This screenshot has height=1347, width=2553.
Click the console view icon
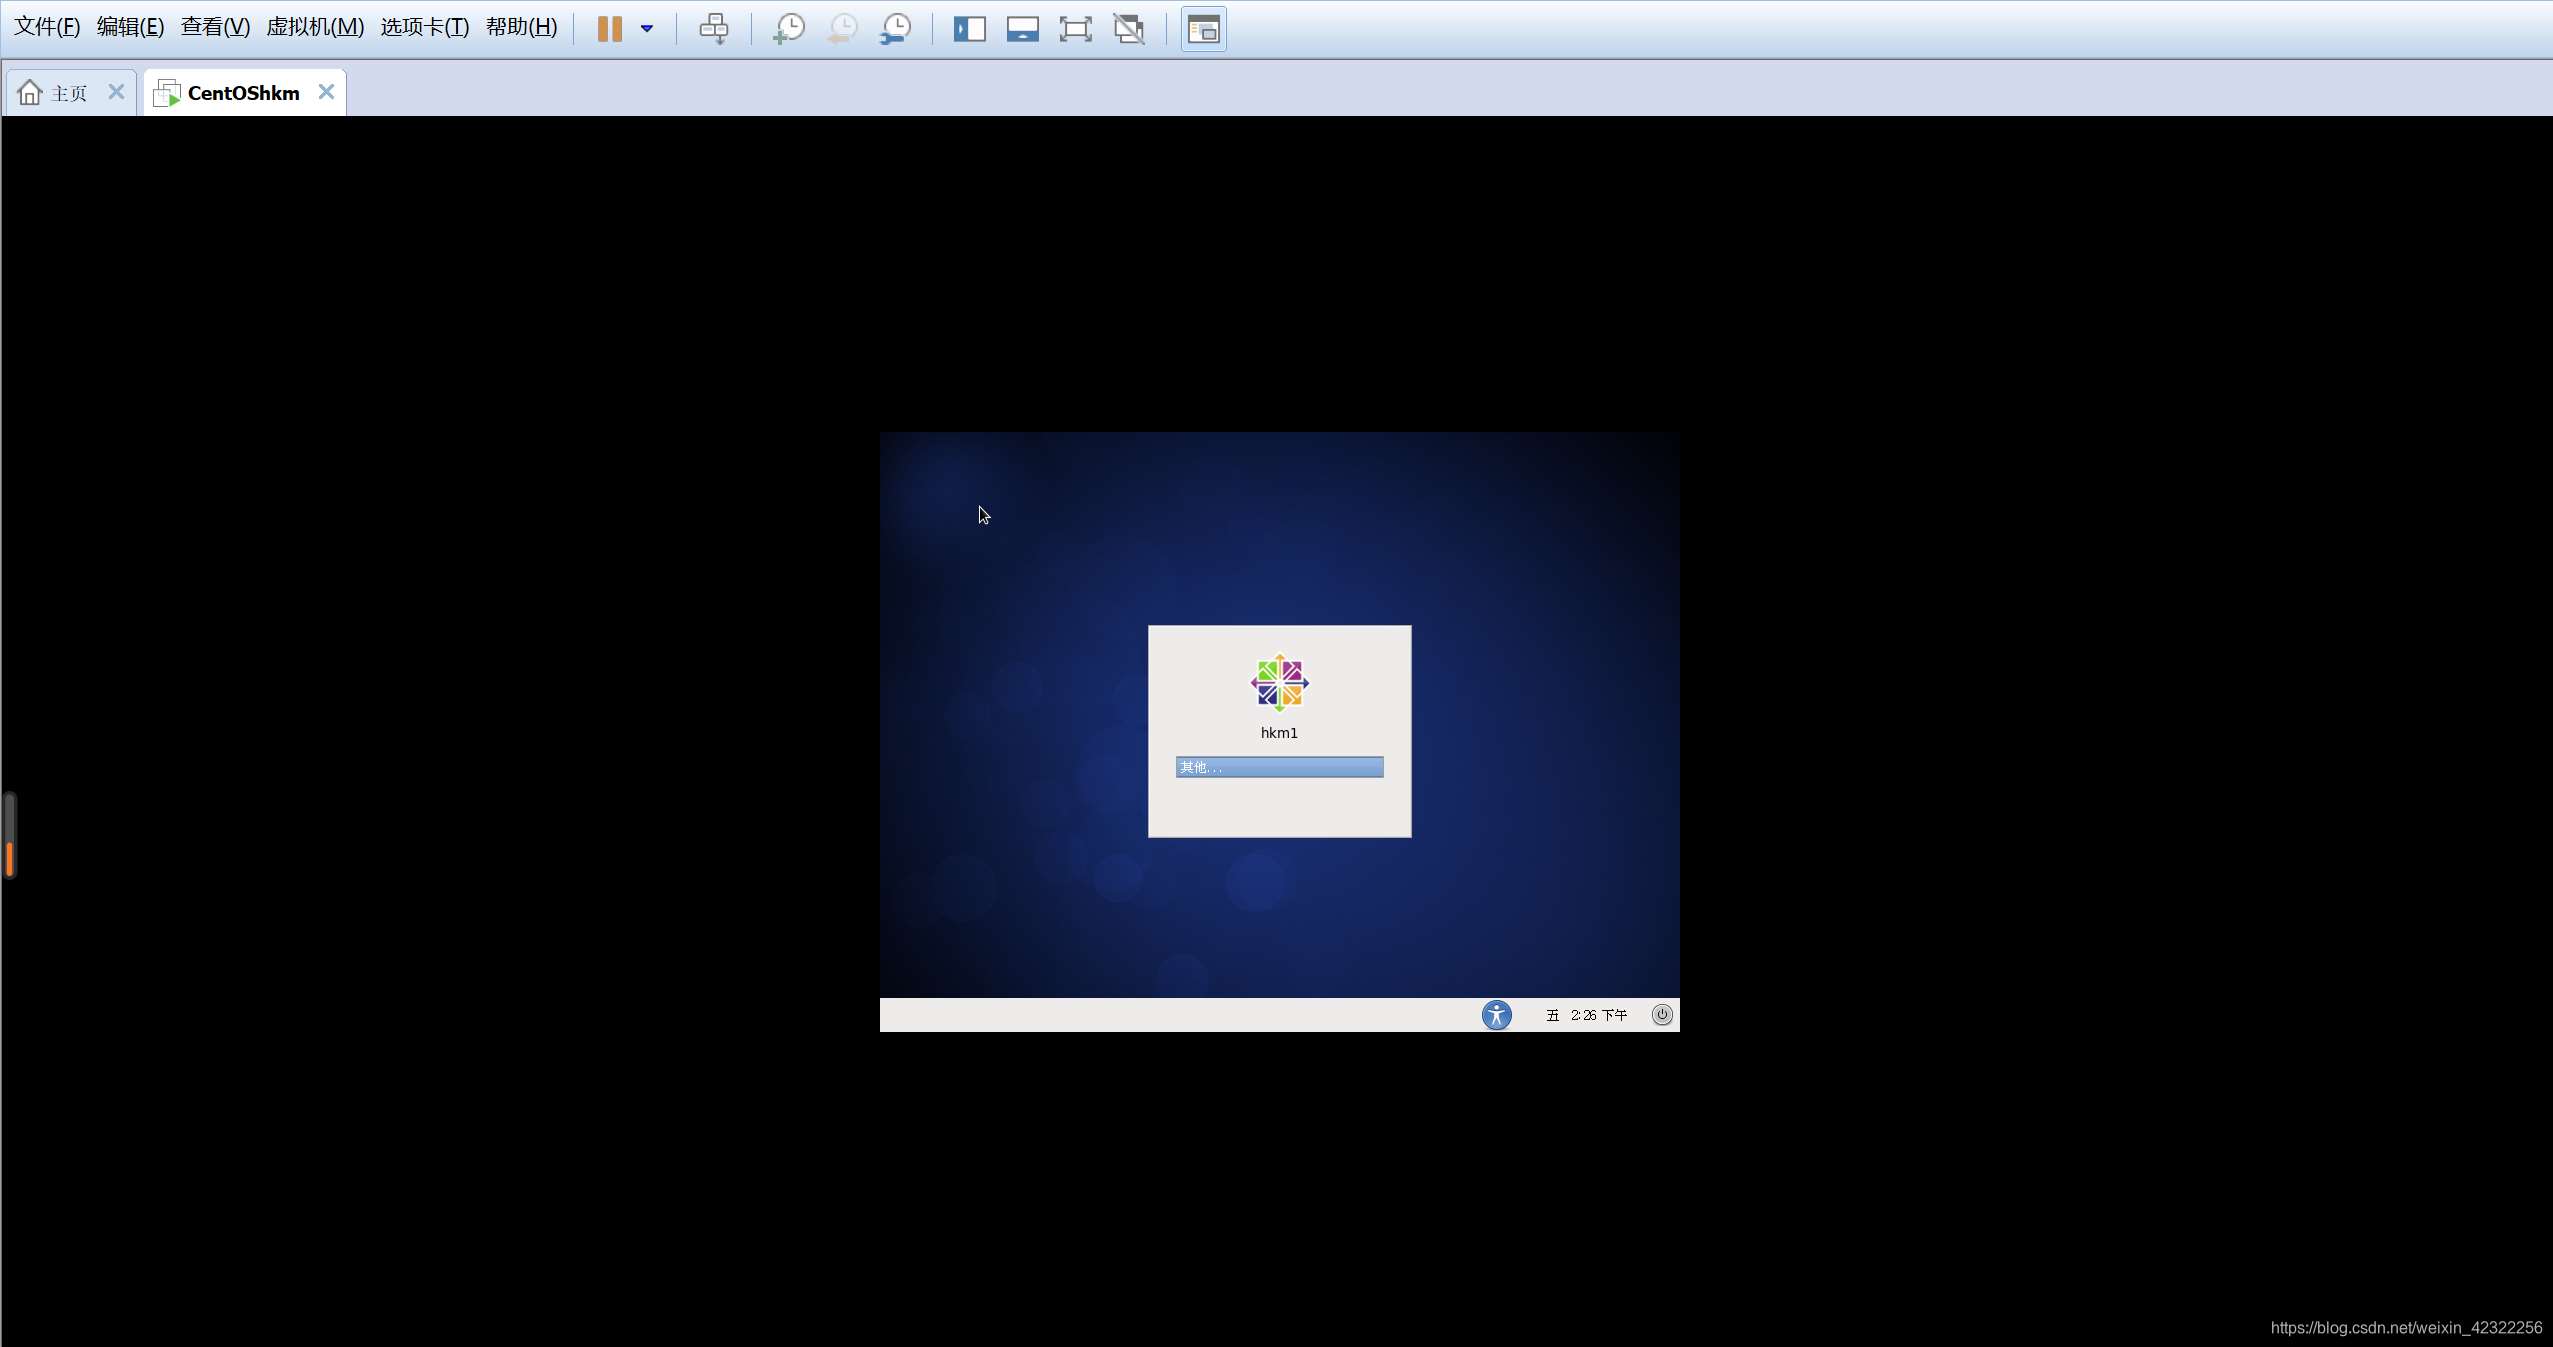pos(1203,29)
